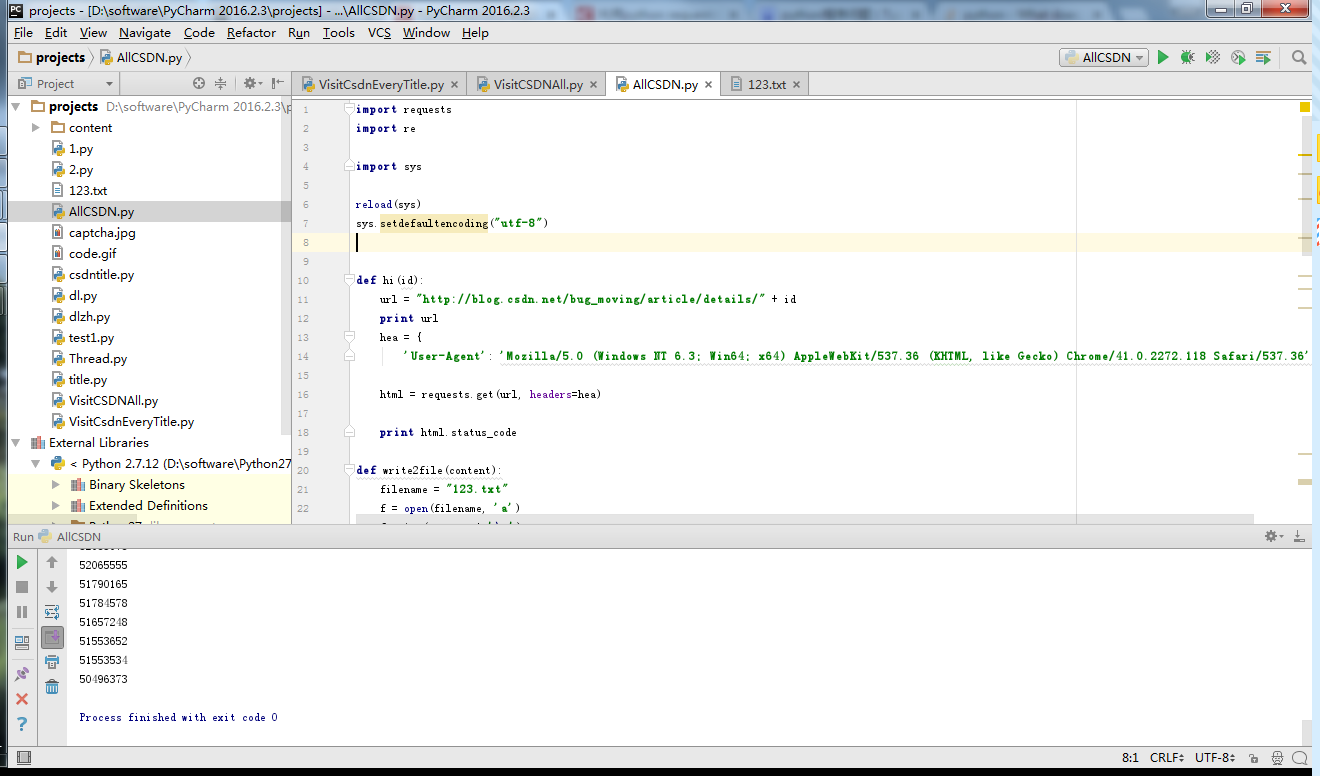Expand the content folder
The height and width of the screenshot is (776, 1320).
pos(36,127)
